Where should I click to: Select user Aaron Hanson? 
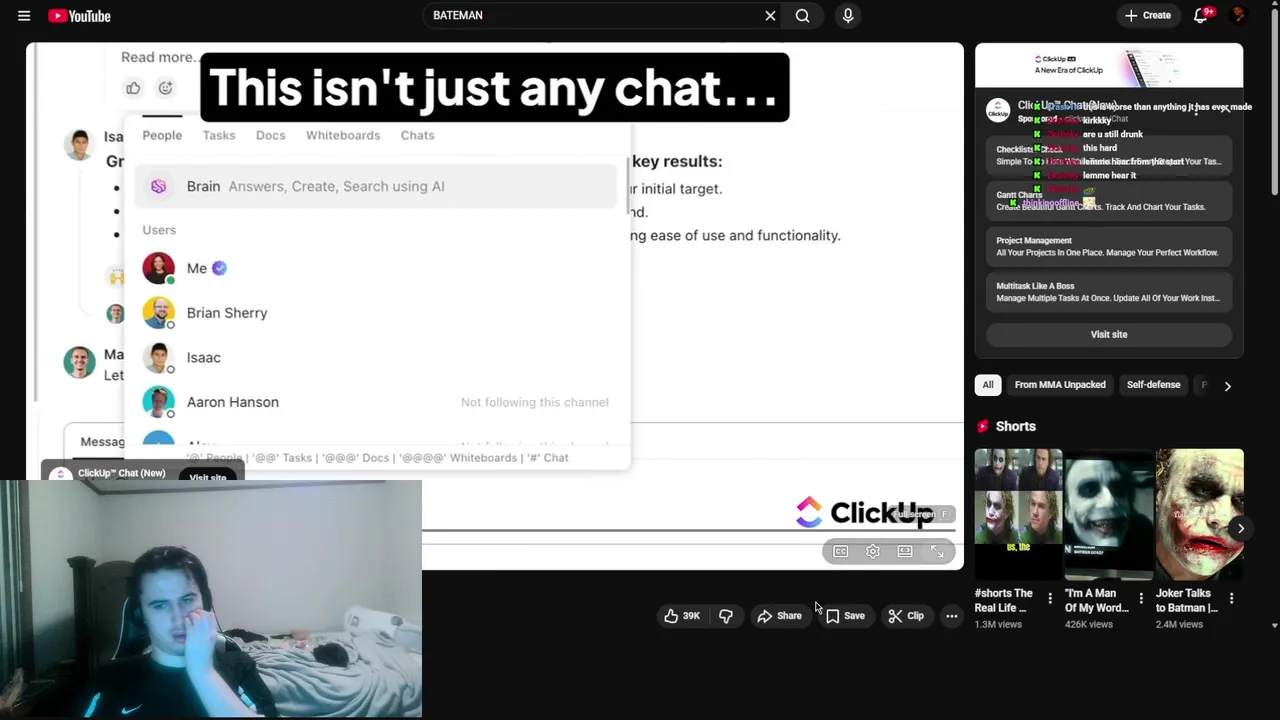[375, 402]
